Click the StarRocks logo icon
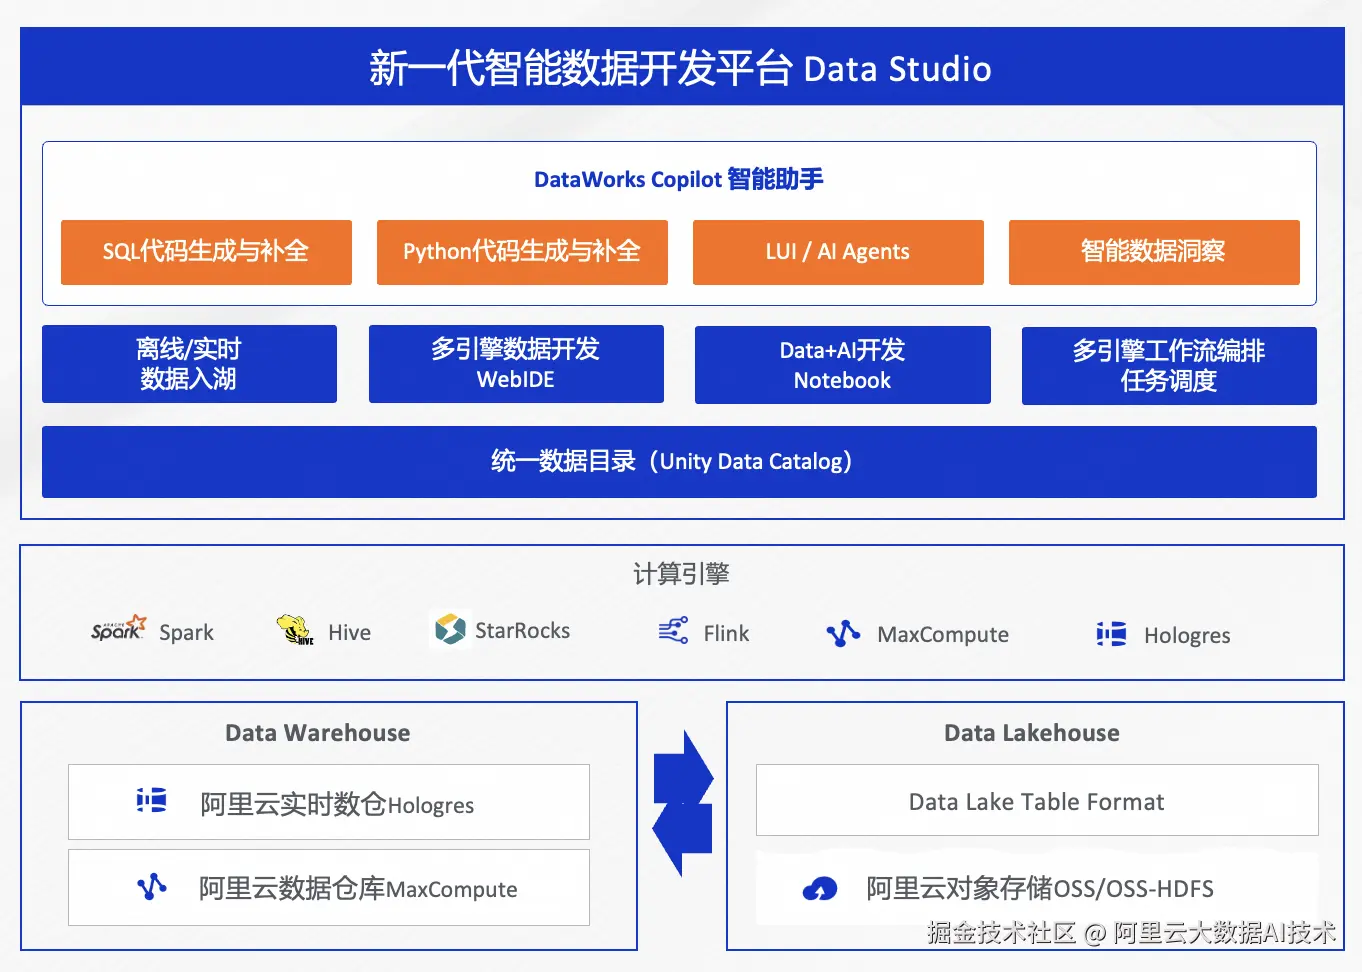This screenshot has height=972, width=1362. (450, 630)
